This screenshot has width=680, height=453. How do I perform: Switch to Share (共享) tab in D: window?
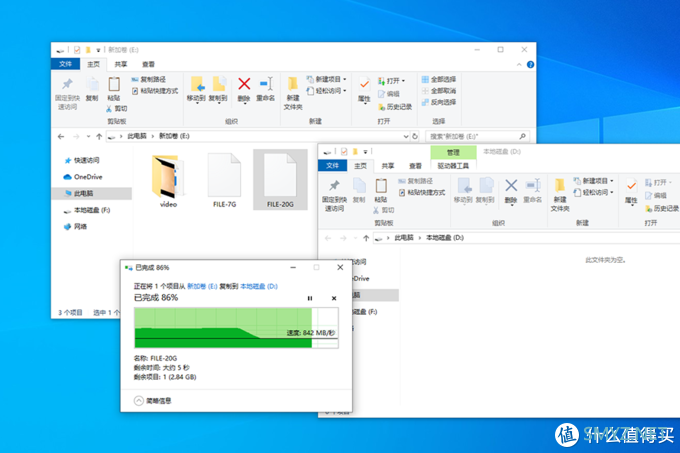(388, 166)
